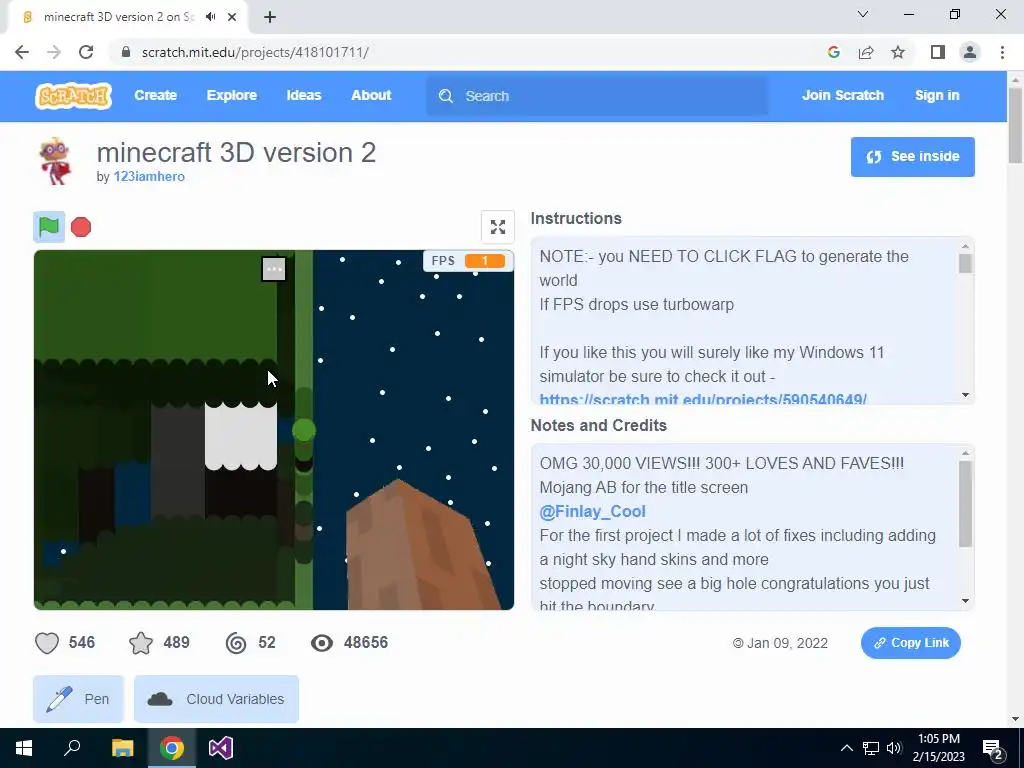This screenshot has width=1024, height=768.
Task: Open the @Finlay_Cool profile link
Action: 592,511
